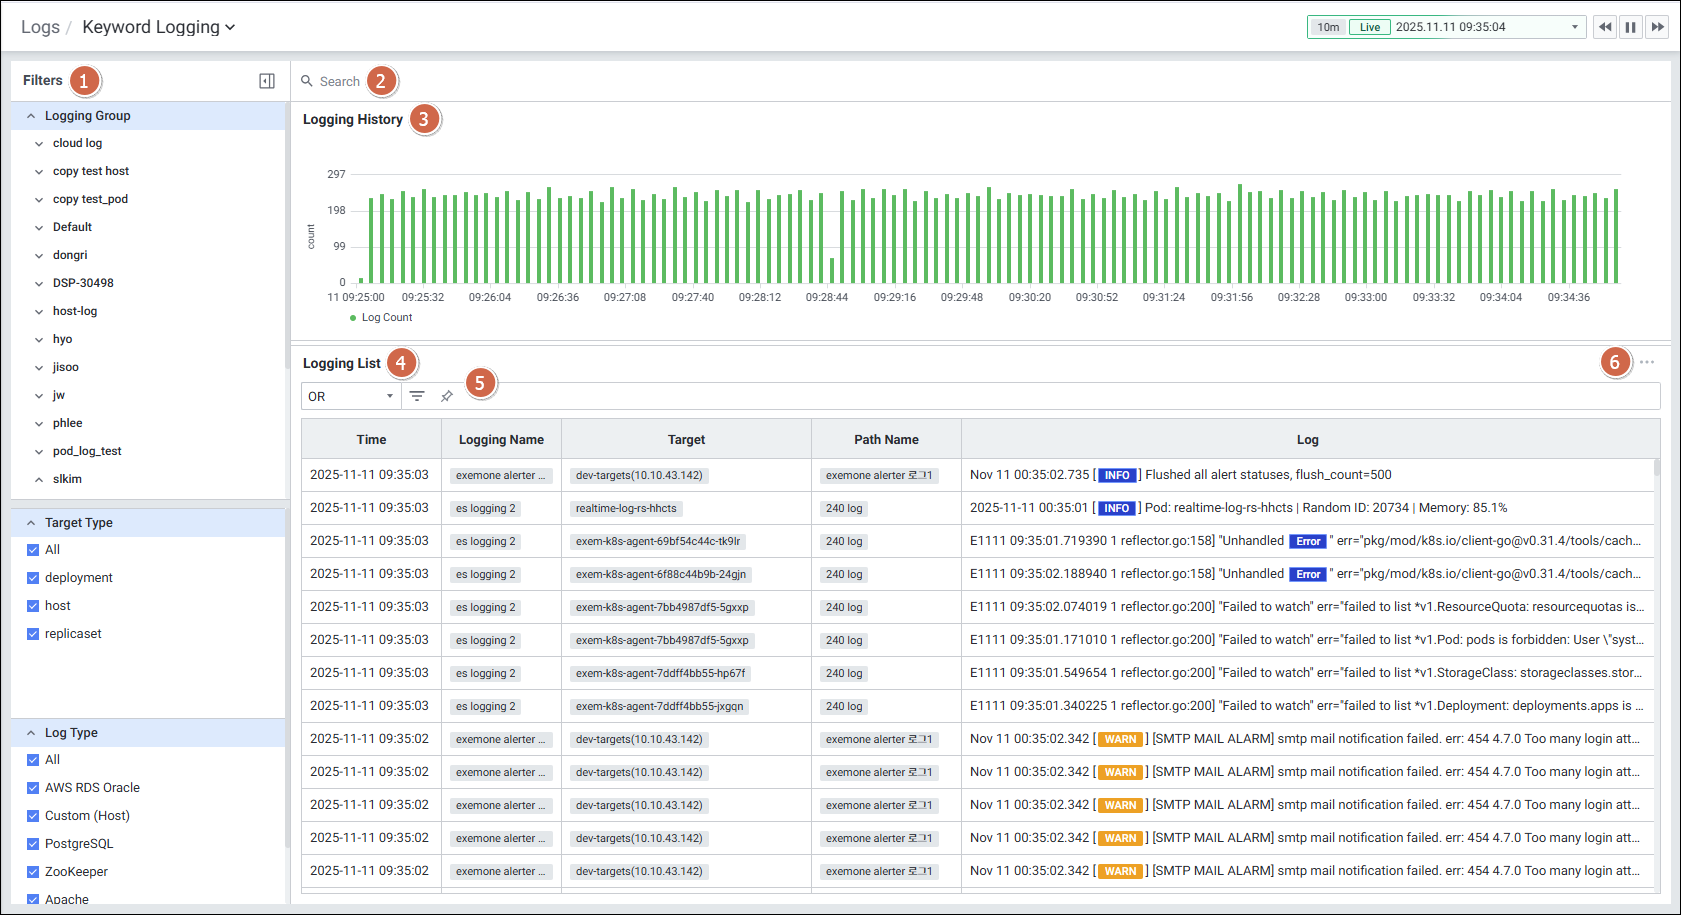Image resolution: width=1681 pixels, height=915 pixels.
Task: Click the rewind time button
Action: 1605,27
